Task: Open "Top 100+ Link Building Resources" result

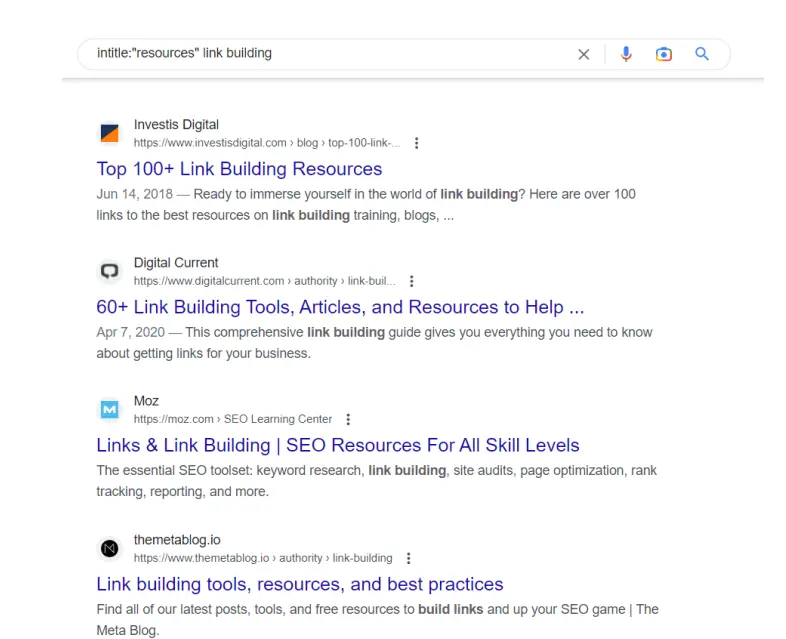Action: (x=239, y=169)
